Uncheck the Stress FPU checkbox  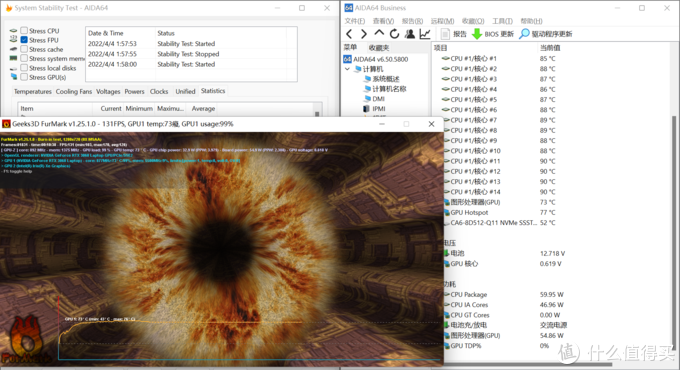[24, 40]
